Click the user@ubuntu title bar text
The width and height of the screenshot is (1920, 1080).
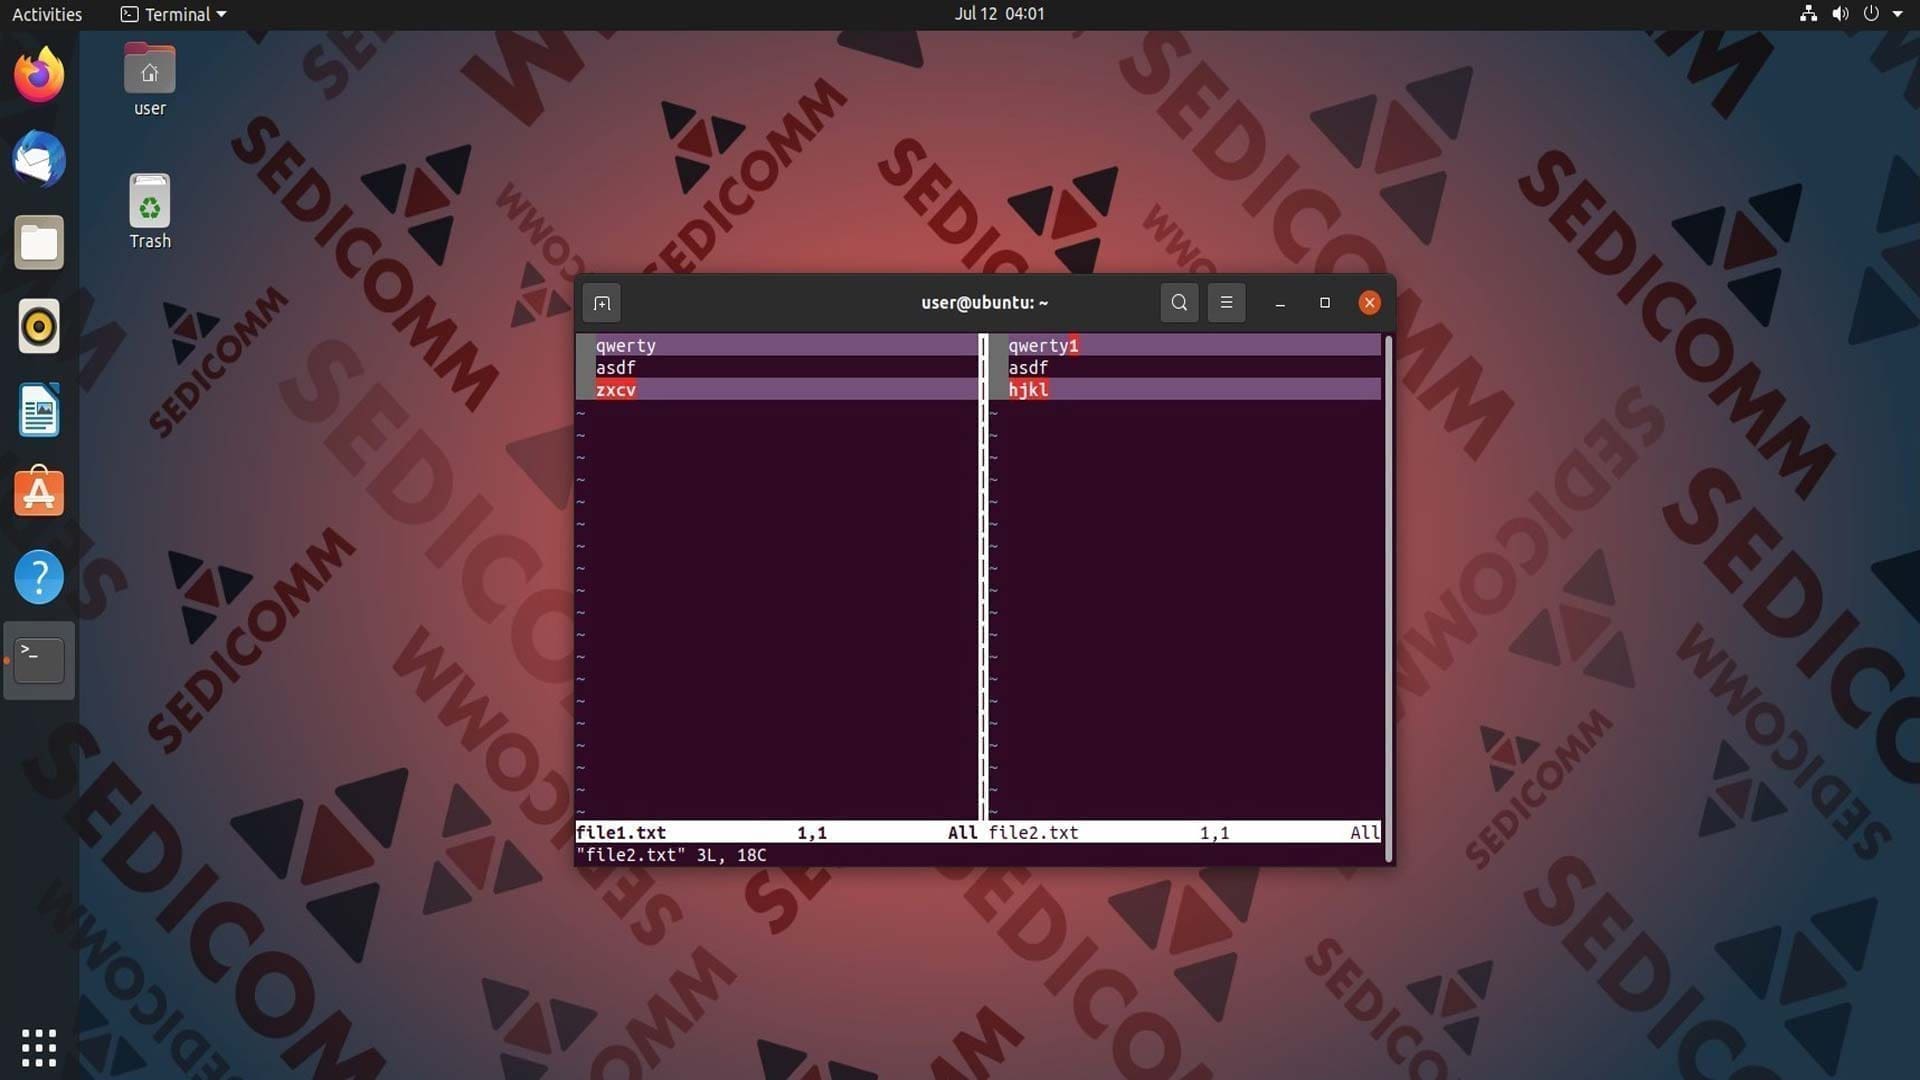(x=984, y=303)
